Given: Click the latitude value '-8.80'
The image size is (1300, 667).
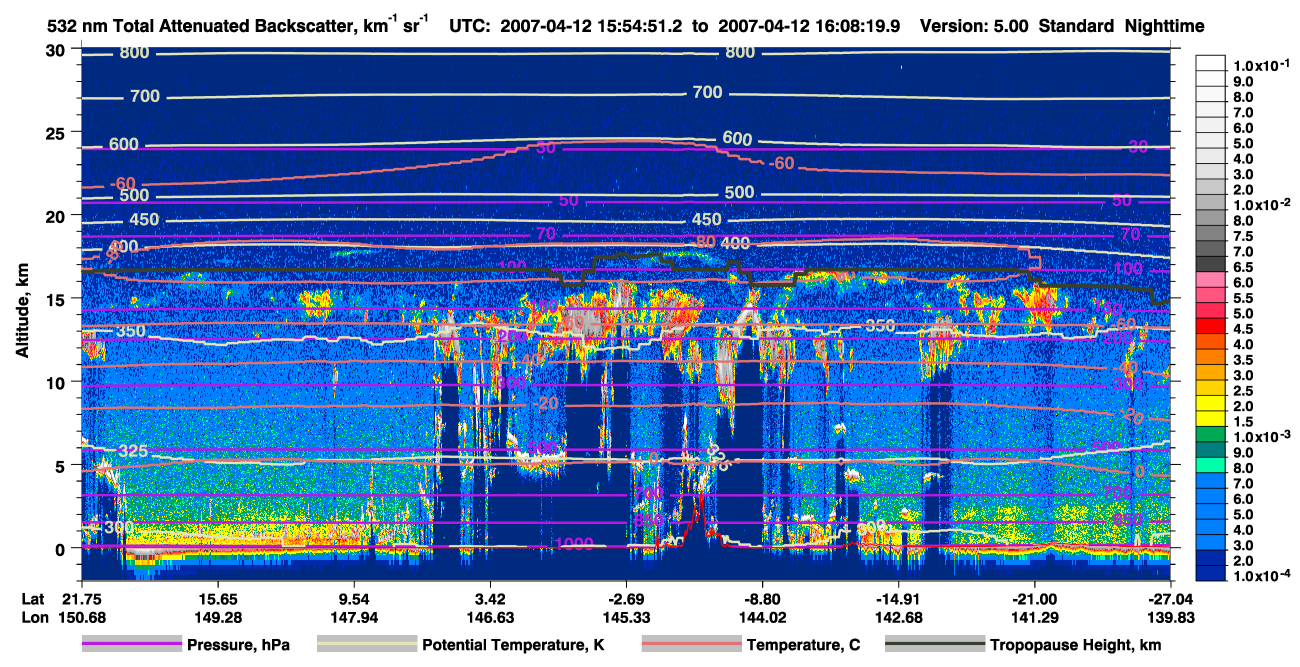Looking at the screenshot, I should (762, 598).
